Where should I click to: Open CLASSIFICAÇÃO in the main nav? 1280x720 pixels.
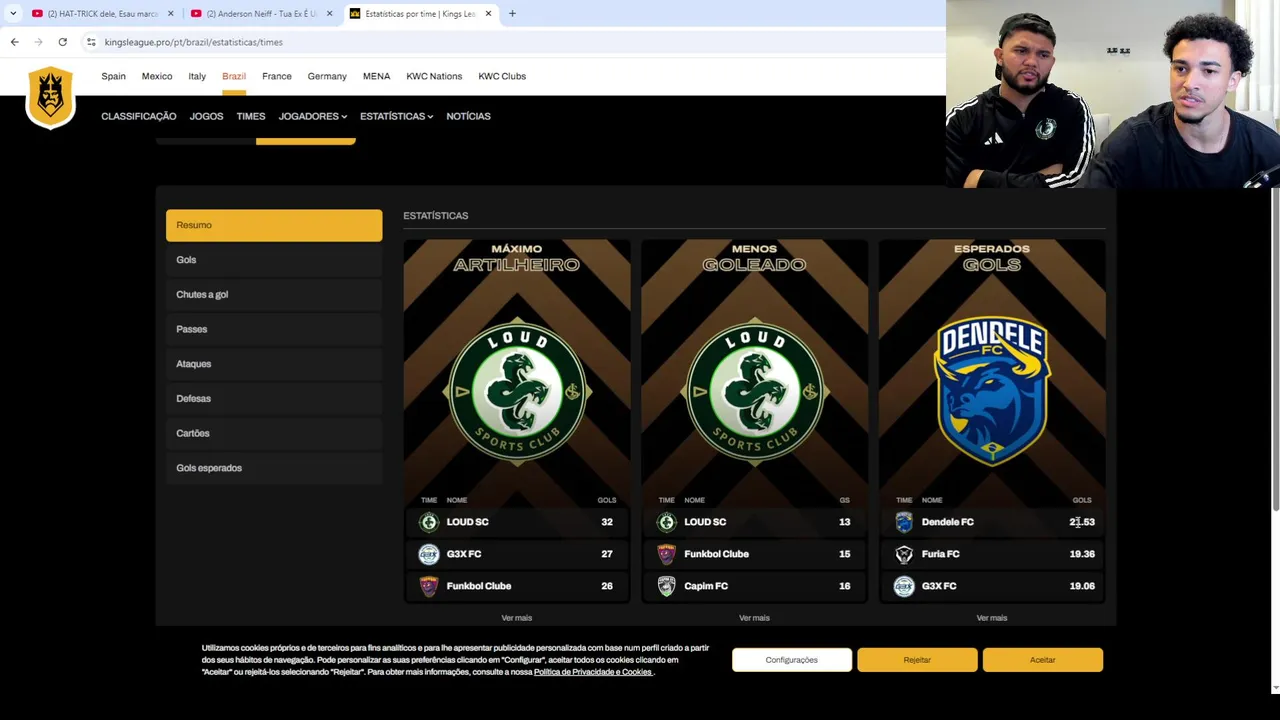138,116
